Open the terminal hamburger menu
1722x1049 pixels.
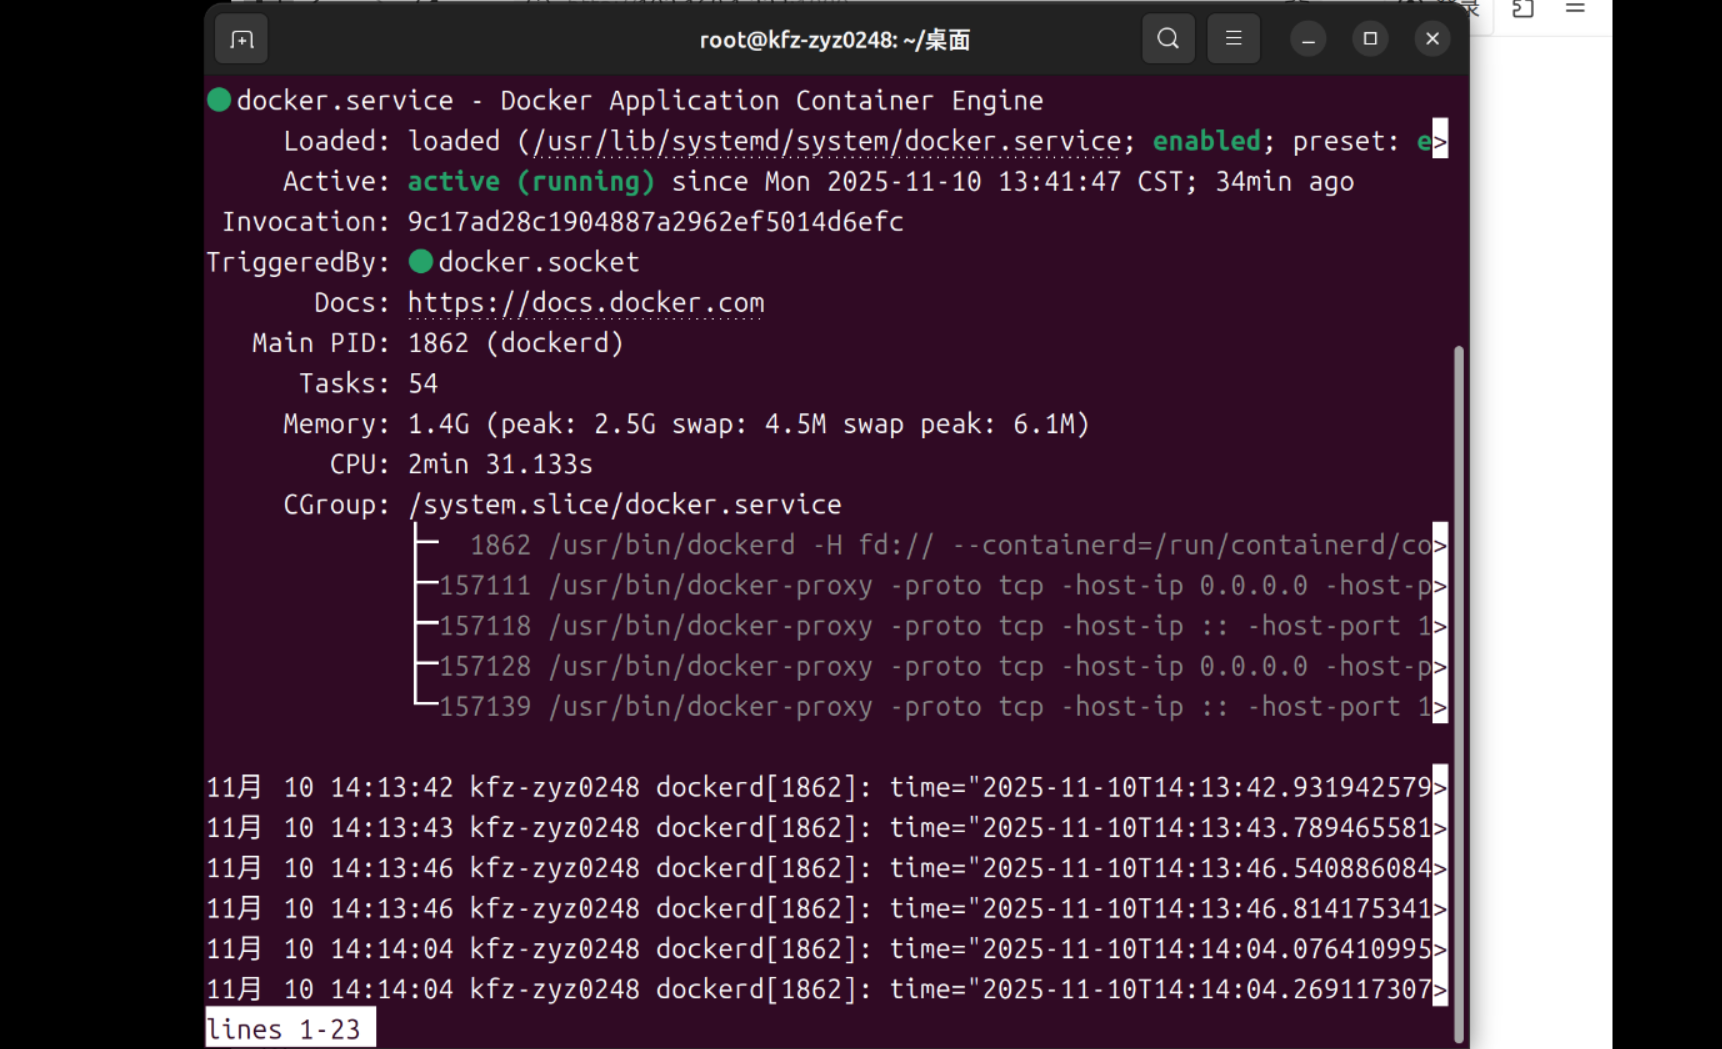(1233, 39)
